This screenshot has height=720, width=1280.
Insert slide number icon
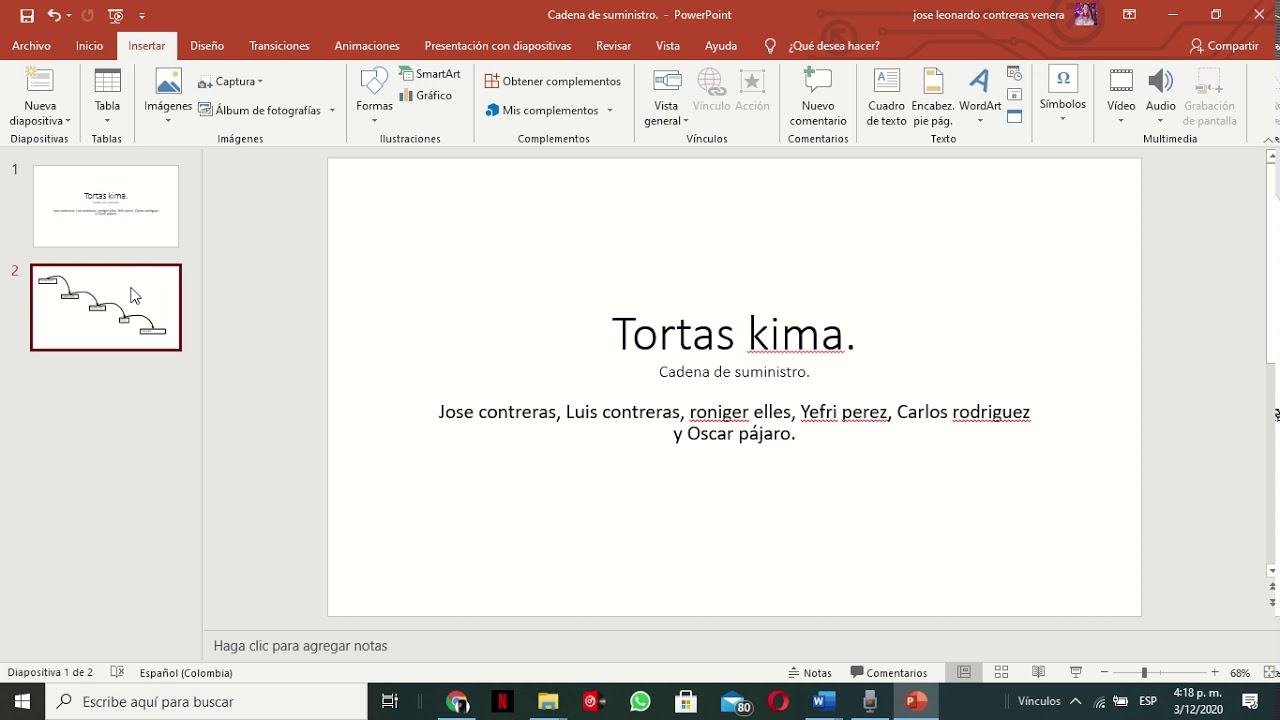[1014, 95]
